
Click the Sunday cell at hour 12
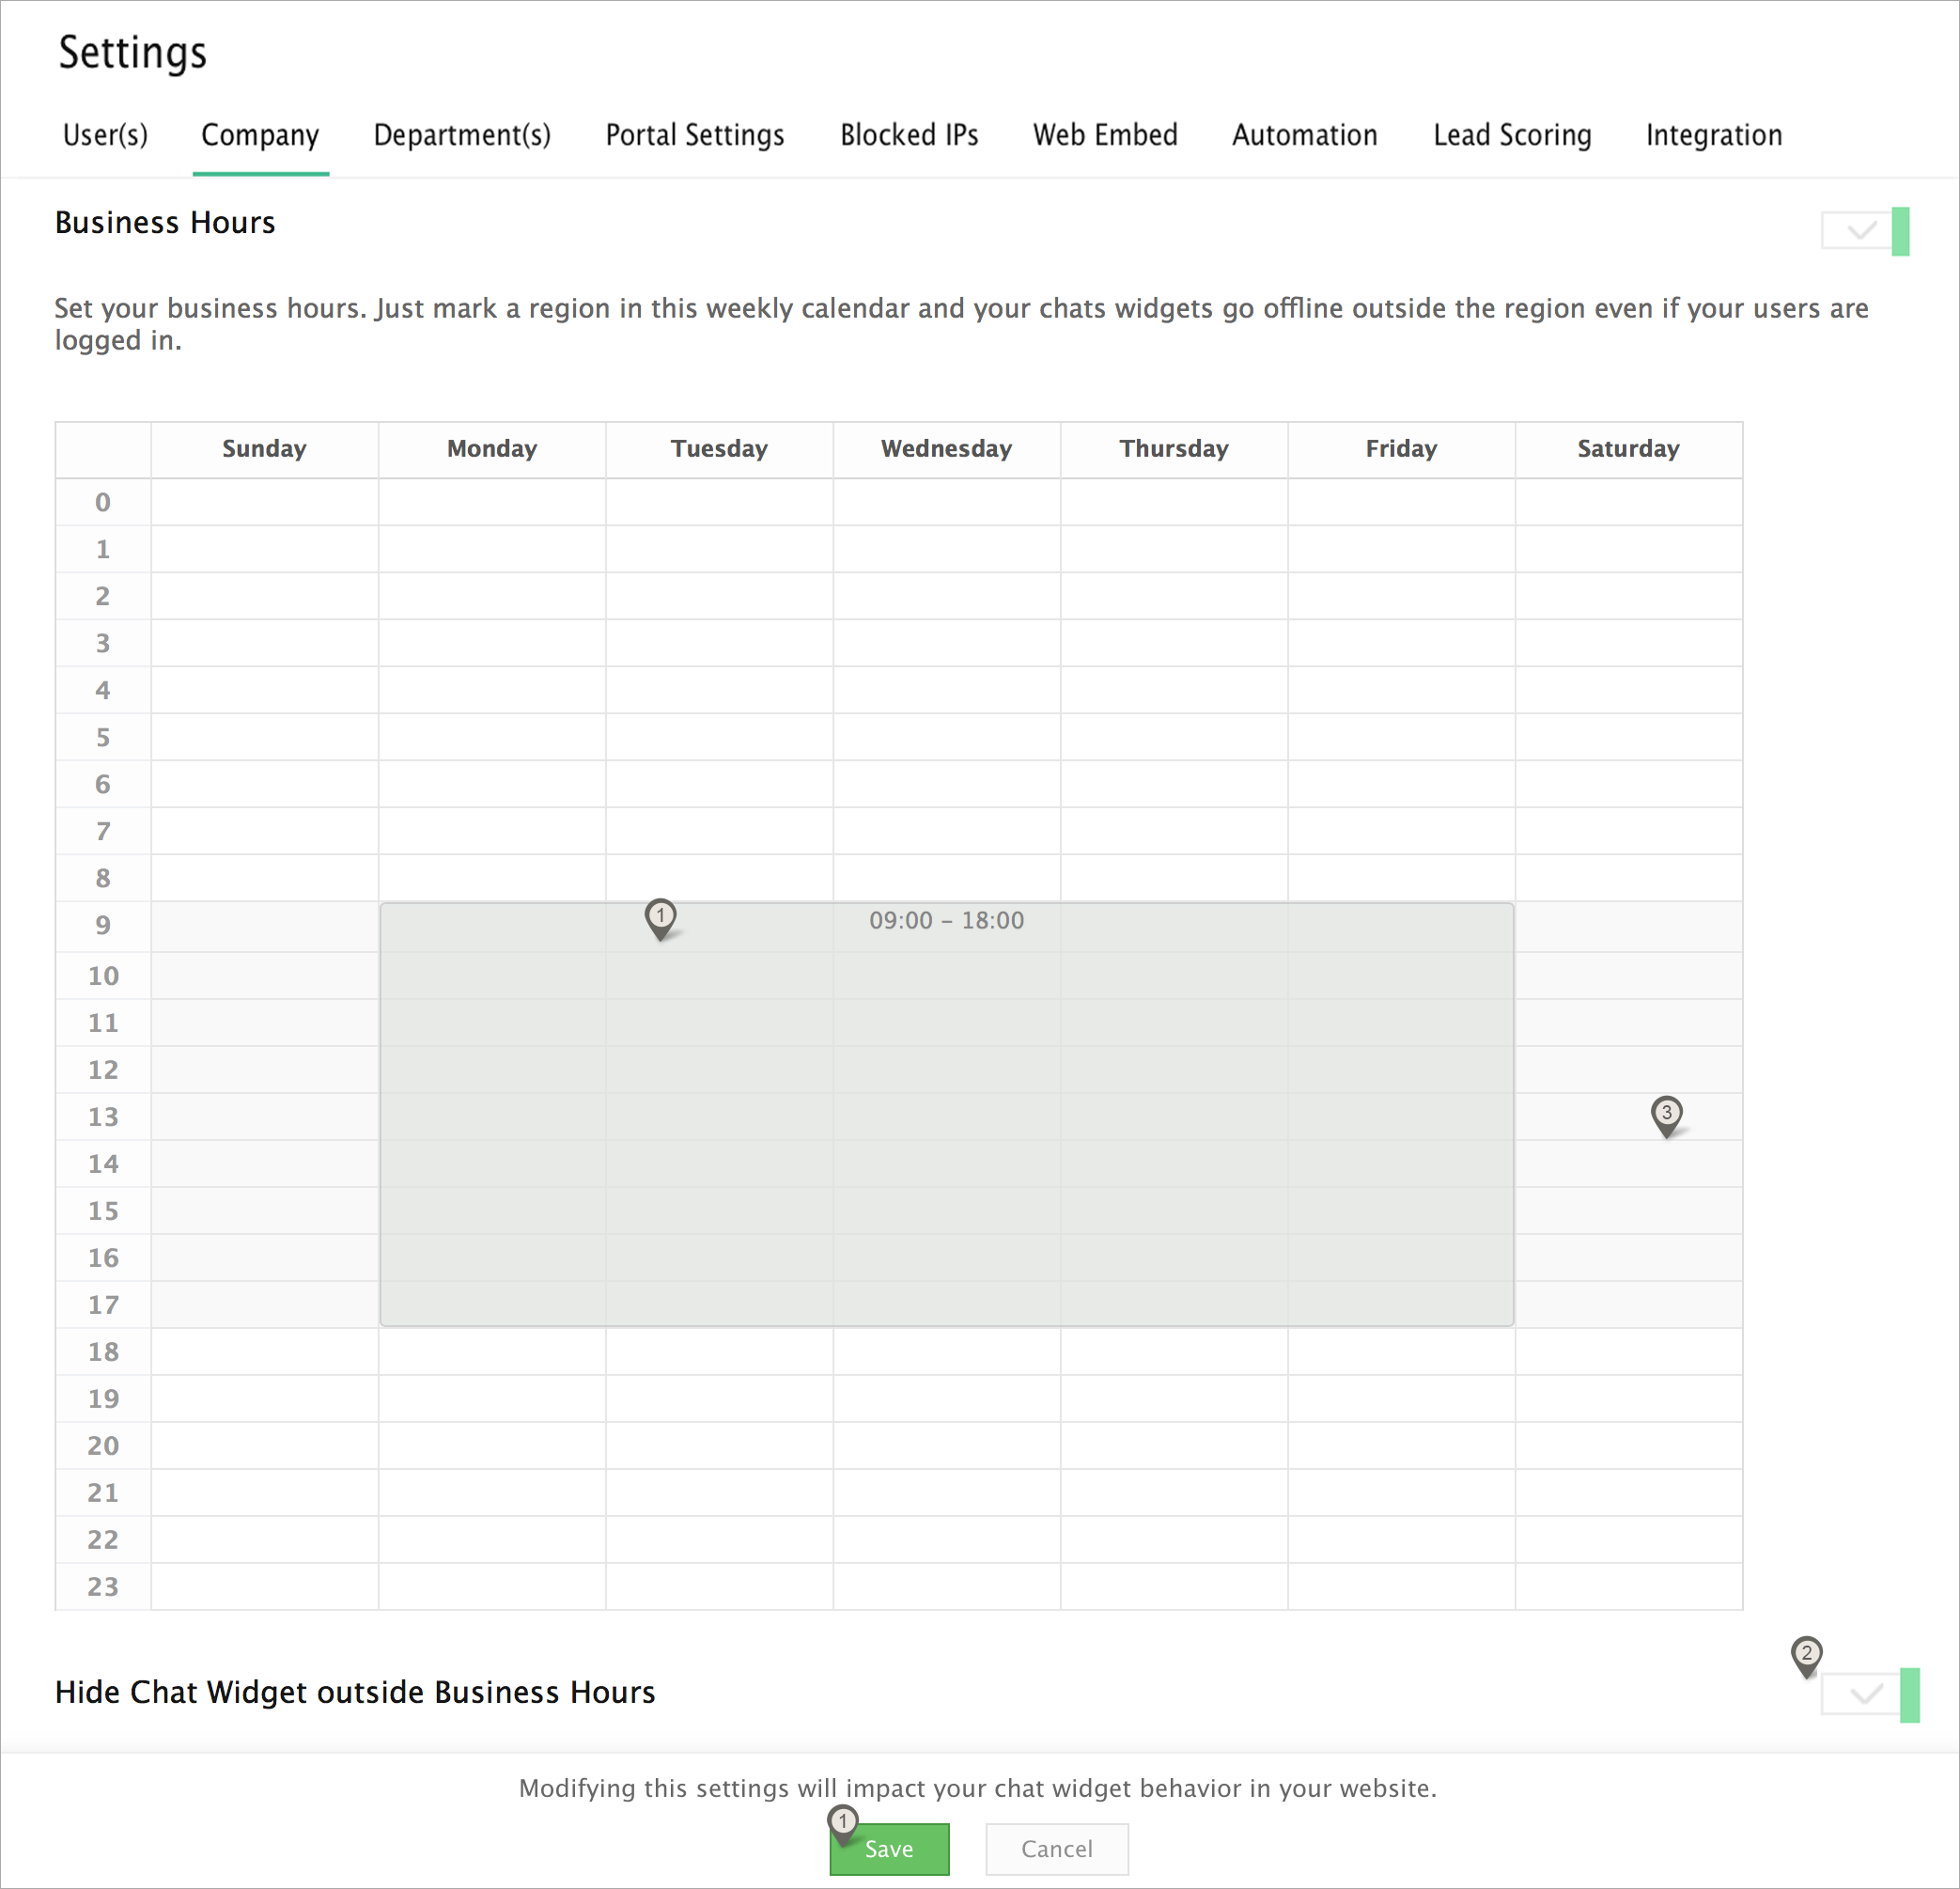(264, 1069)
